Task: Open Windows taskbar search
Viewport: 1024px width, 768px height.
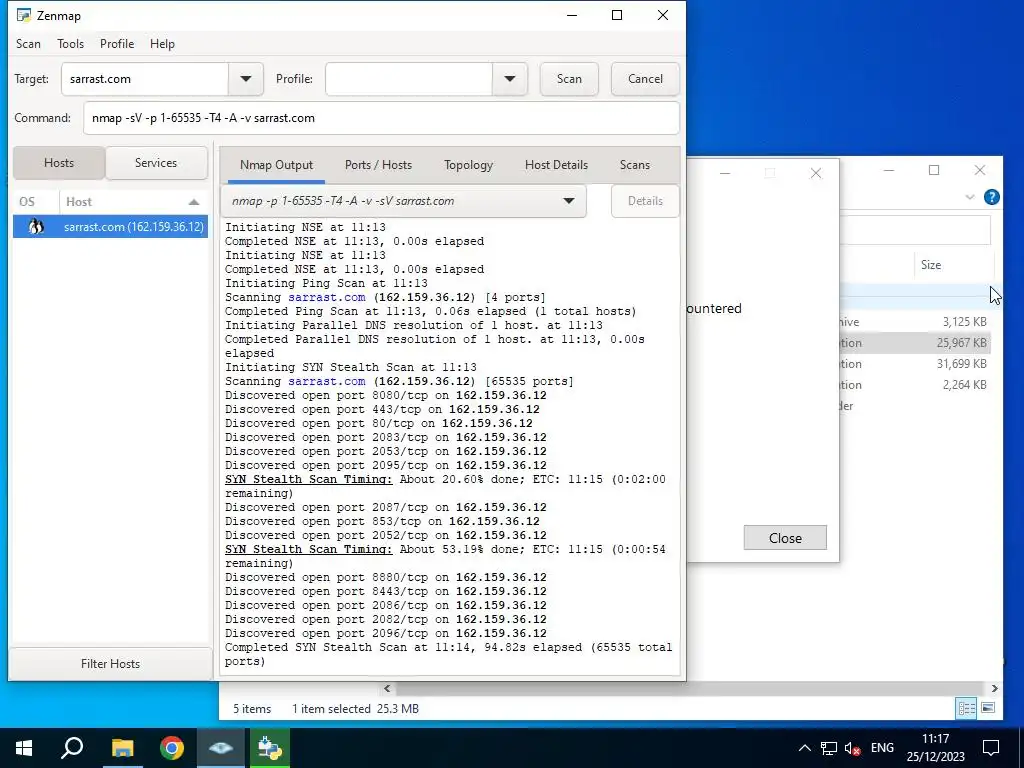Action: [x=72, y=748]
